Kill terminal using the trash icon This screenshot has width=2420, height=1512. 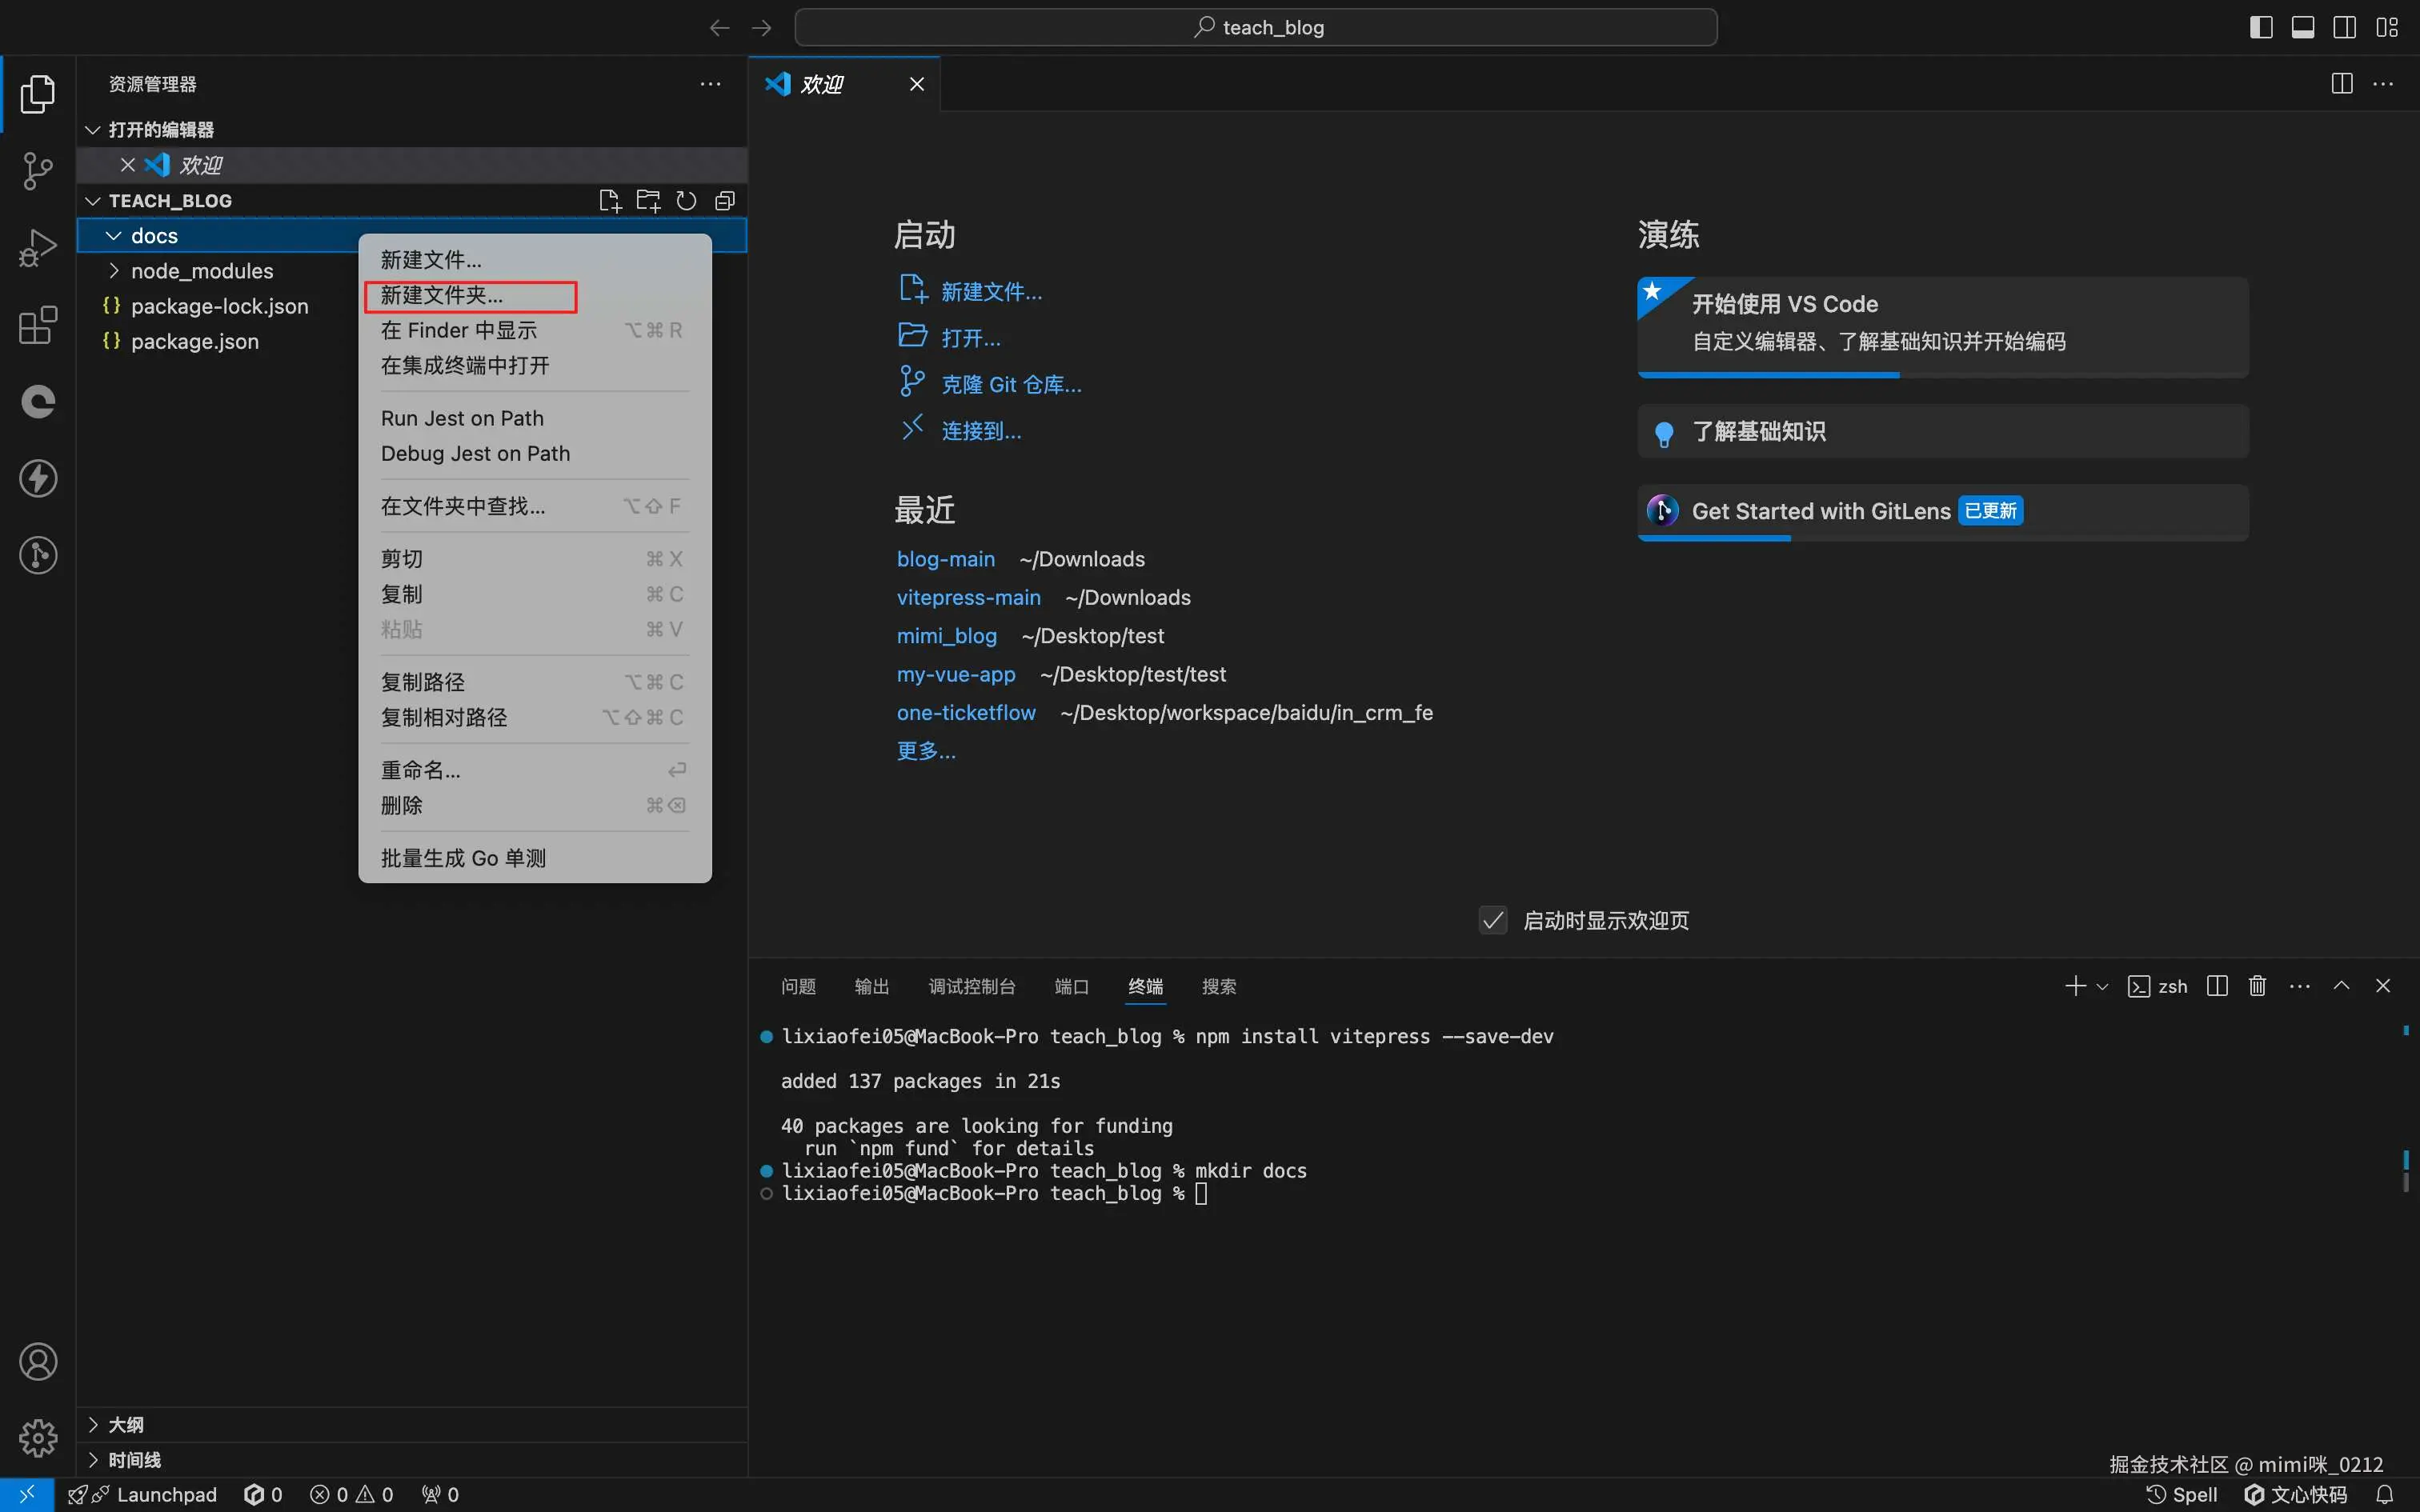tap(2257, 986)
